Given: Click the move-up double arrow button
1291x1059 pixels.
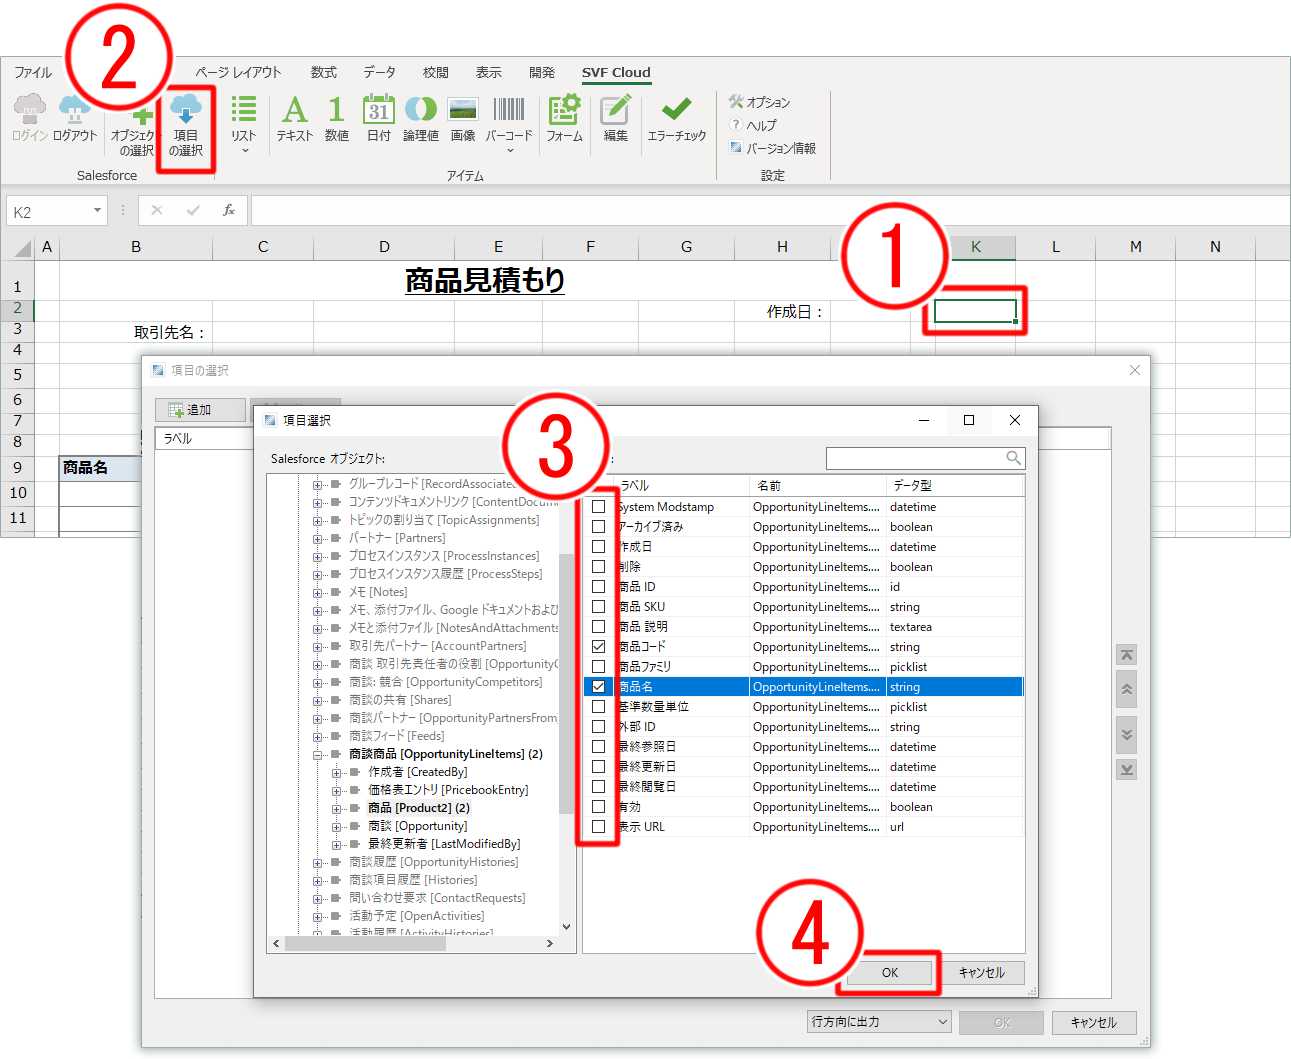Looking at the screenshot, I should (1127, 689).
